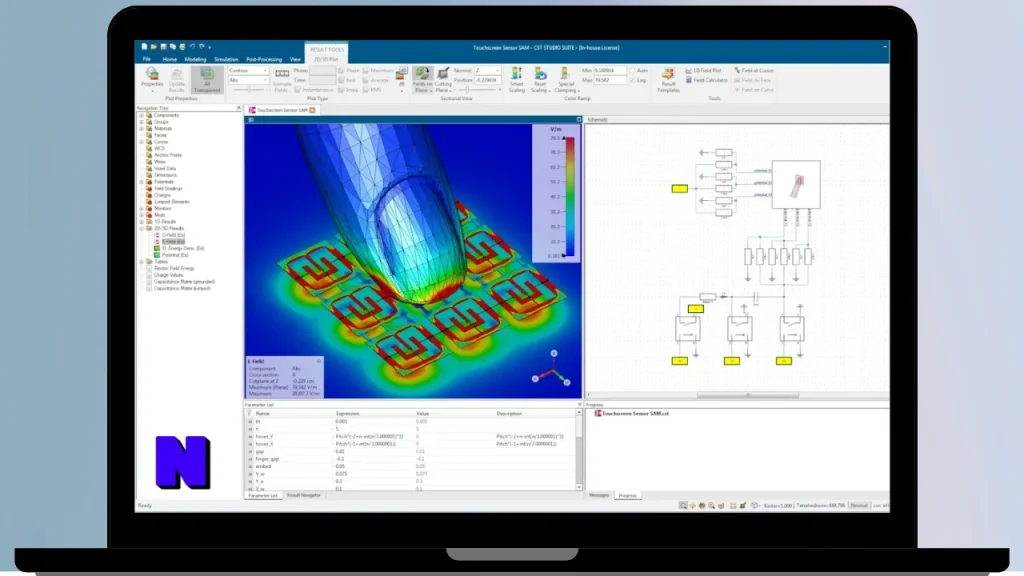The height and width of the screenshot is (576, 1024).
Task: Click the Components folder icon in Navigation Tree
Action: pyautogui.click(x=149, y=115)
